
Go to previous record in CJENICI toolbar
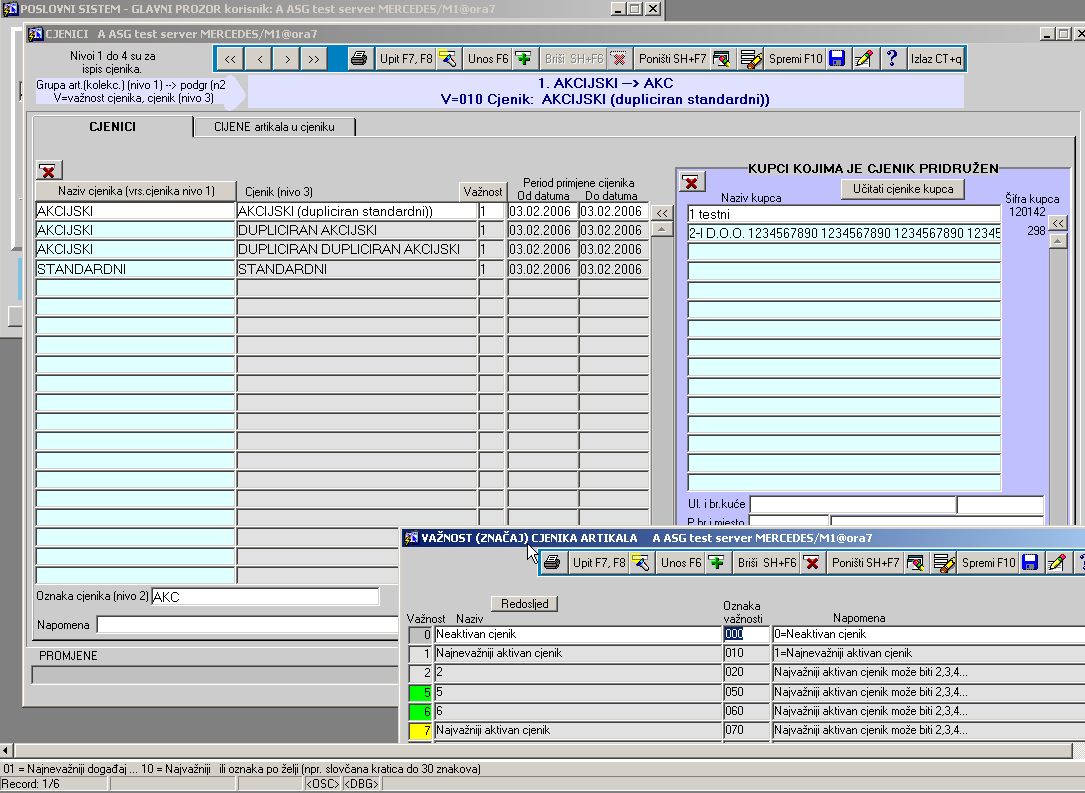259,60
